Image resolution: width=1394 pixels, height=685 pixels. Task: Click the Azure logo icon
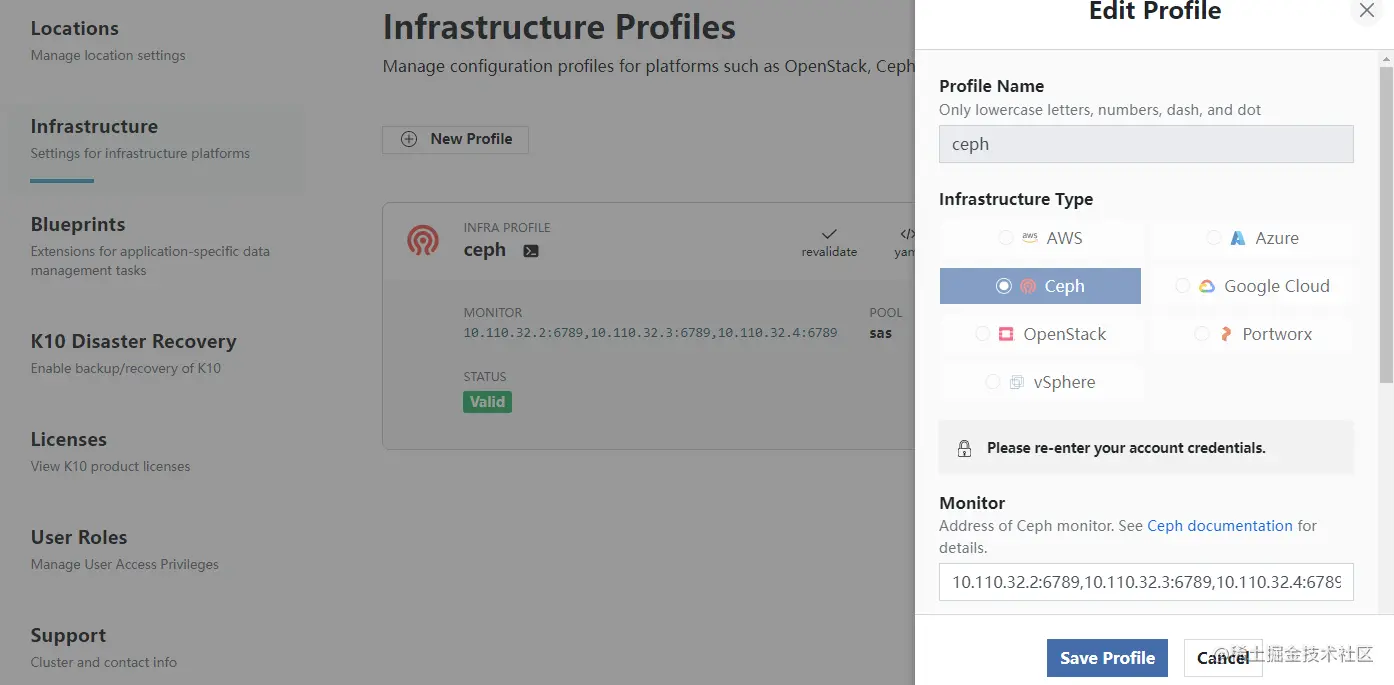pos(1238,238)
